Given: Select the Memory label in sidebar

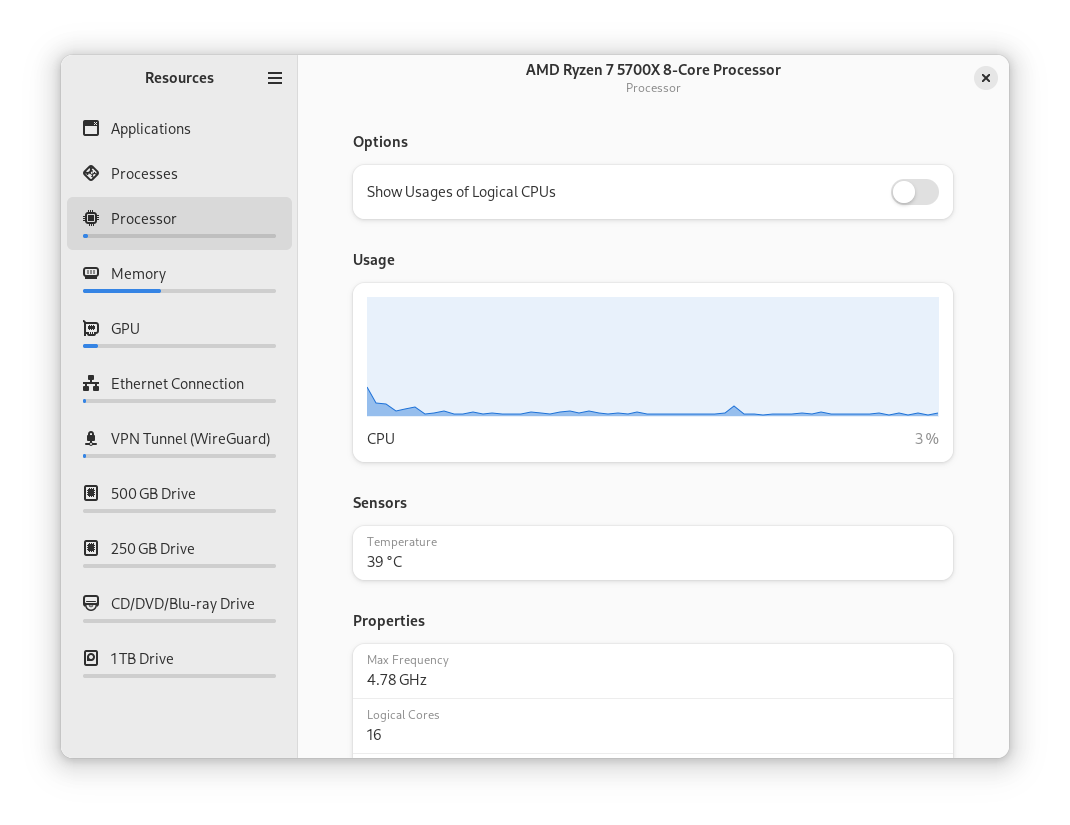Looking at the screenshot, I should tap(139, 274).
